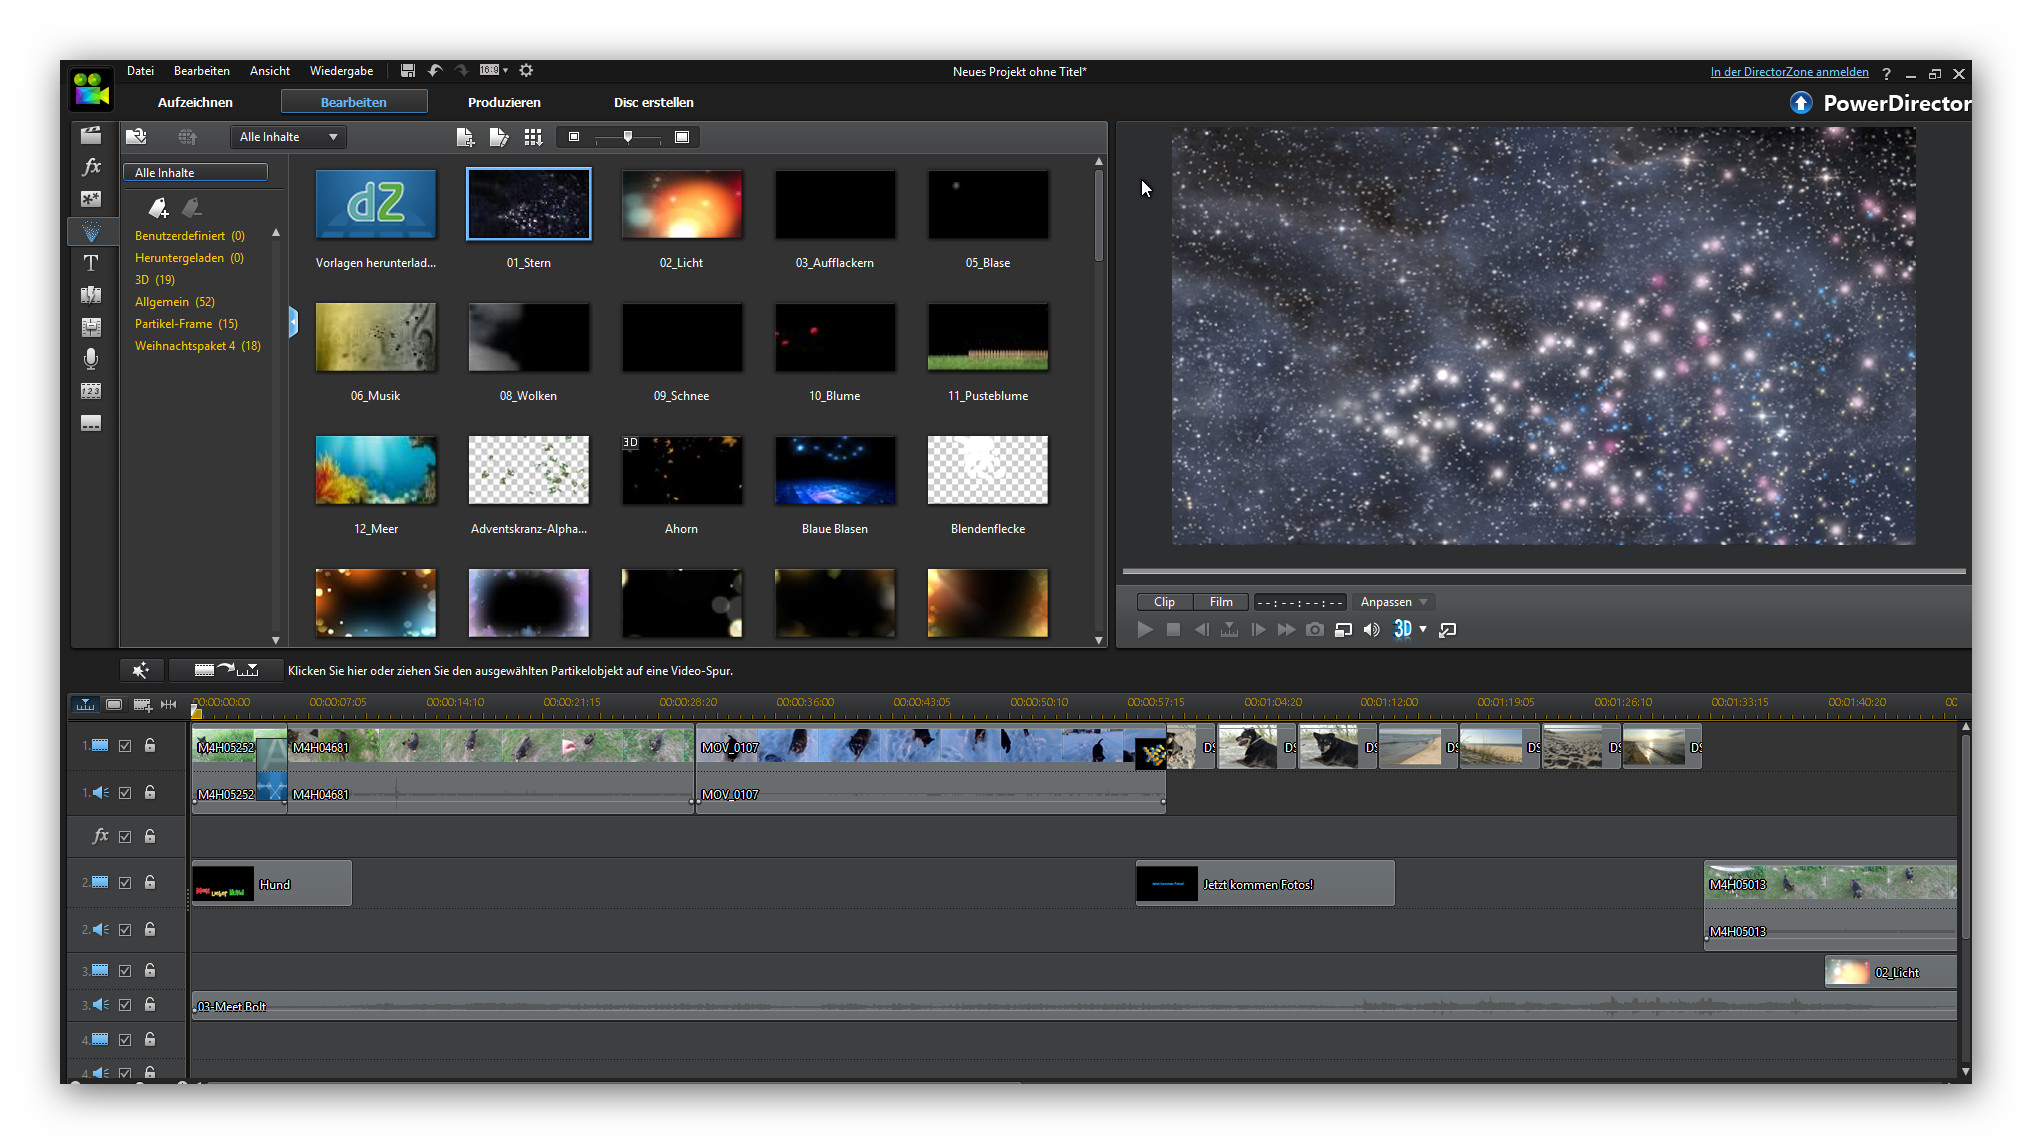The height and width of the screenshot is (1136, 2024).
Task: Toggle track 1 video enable checkbox
Action: 125,746
